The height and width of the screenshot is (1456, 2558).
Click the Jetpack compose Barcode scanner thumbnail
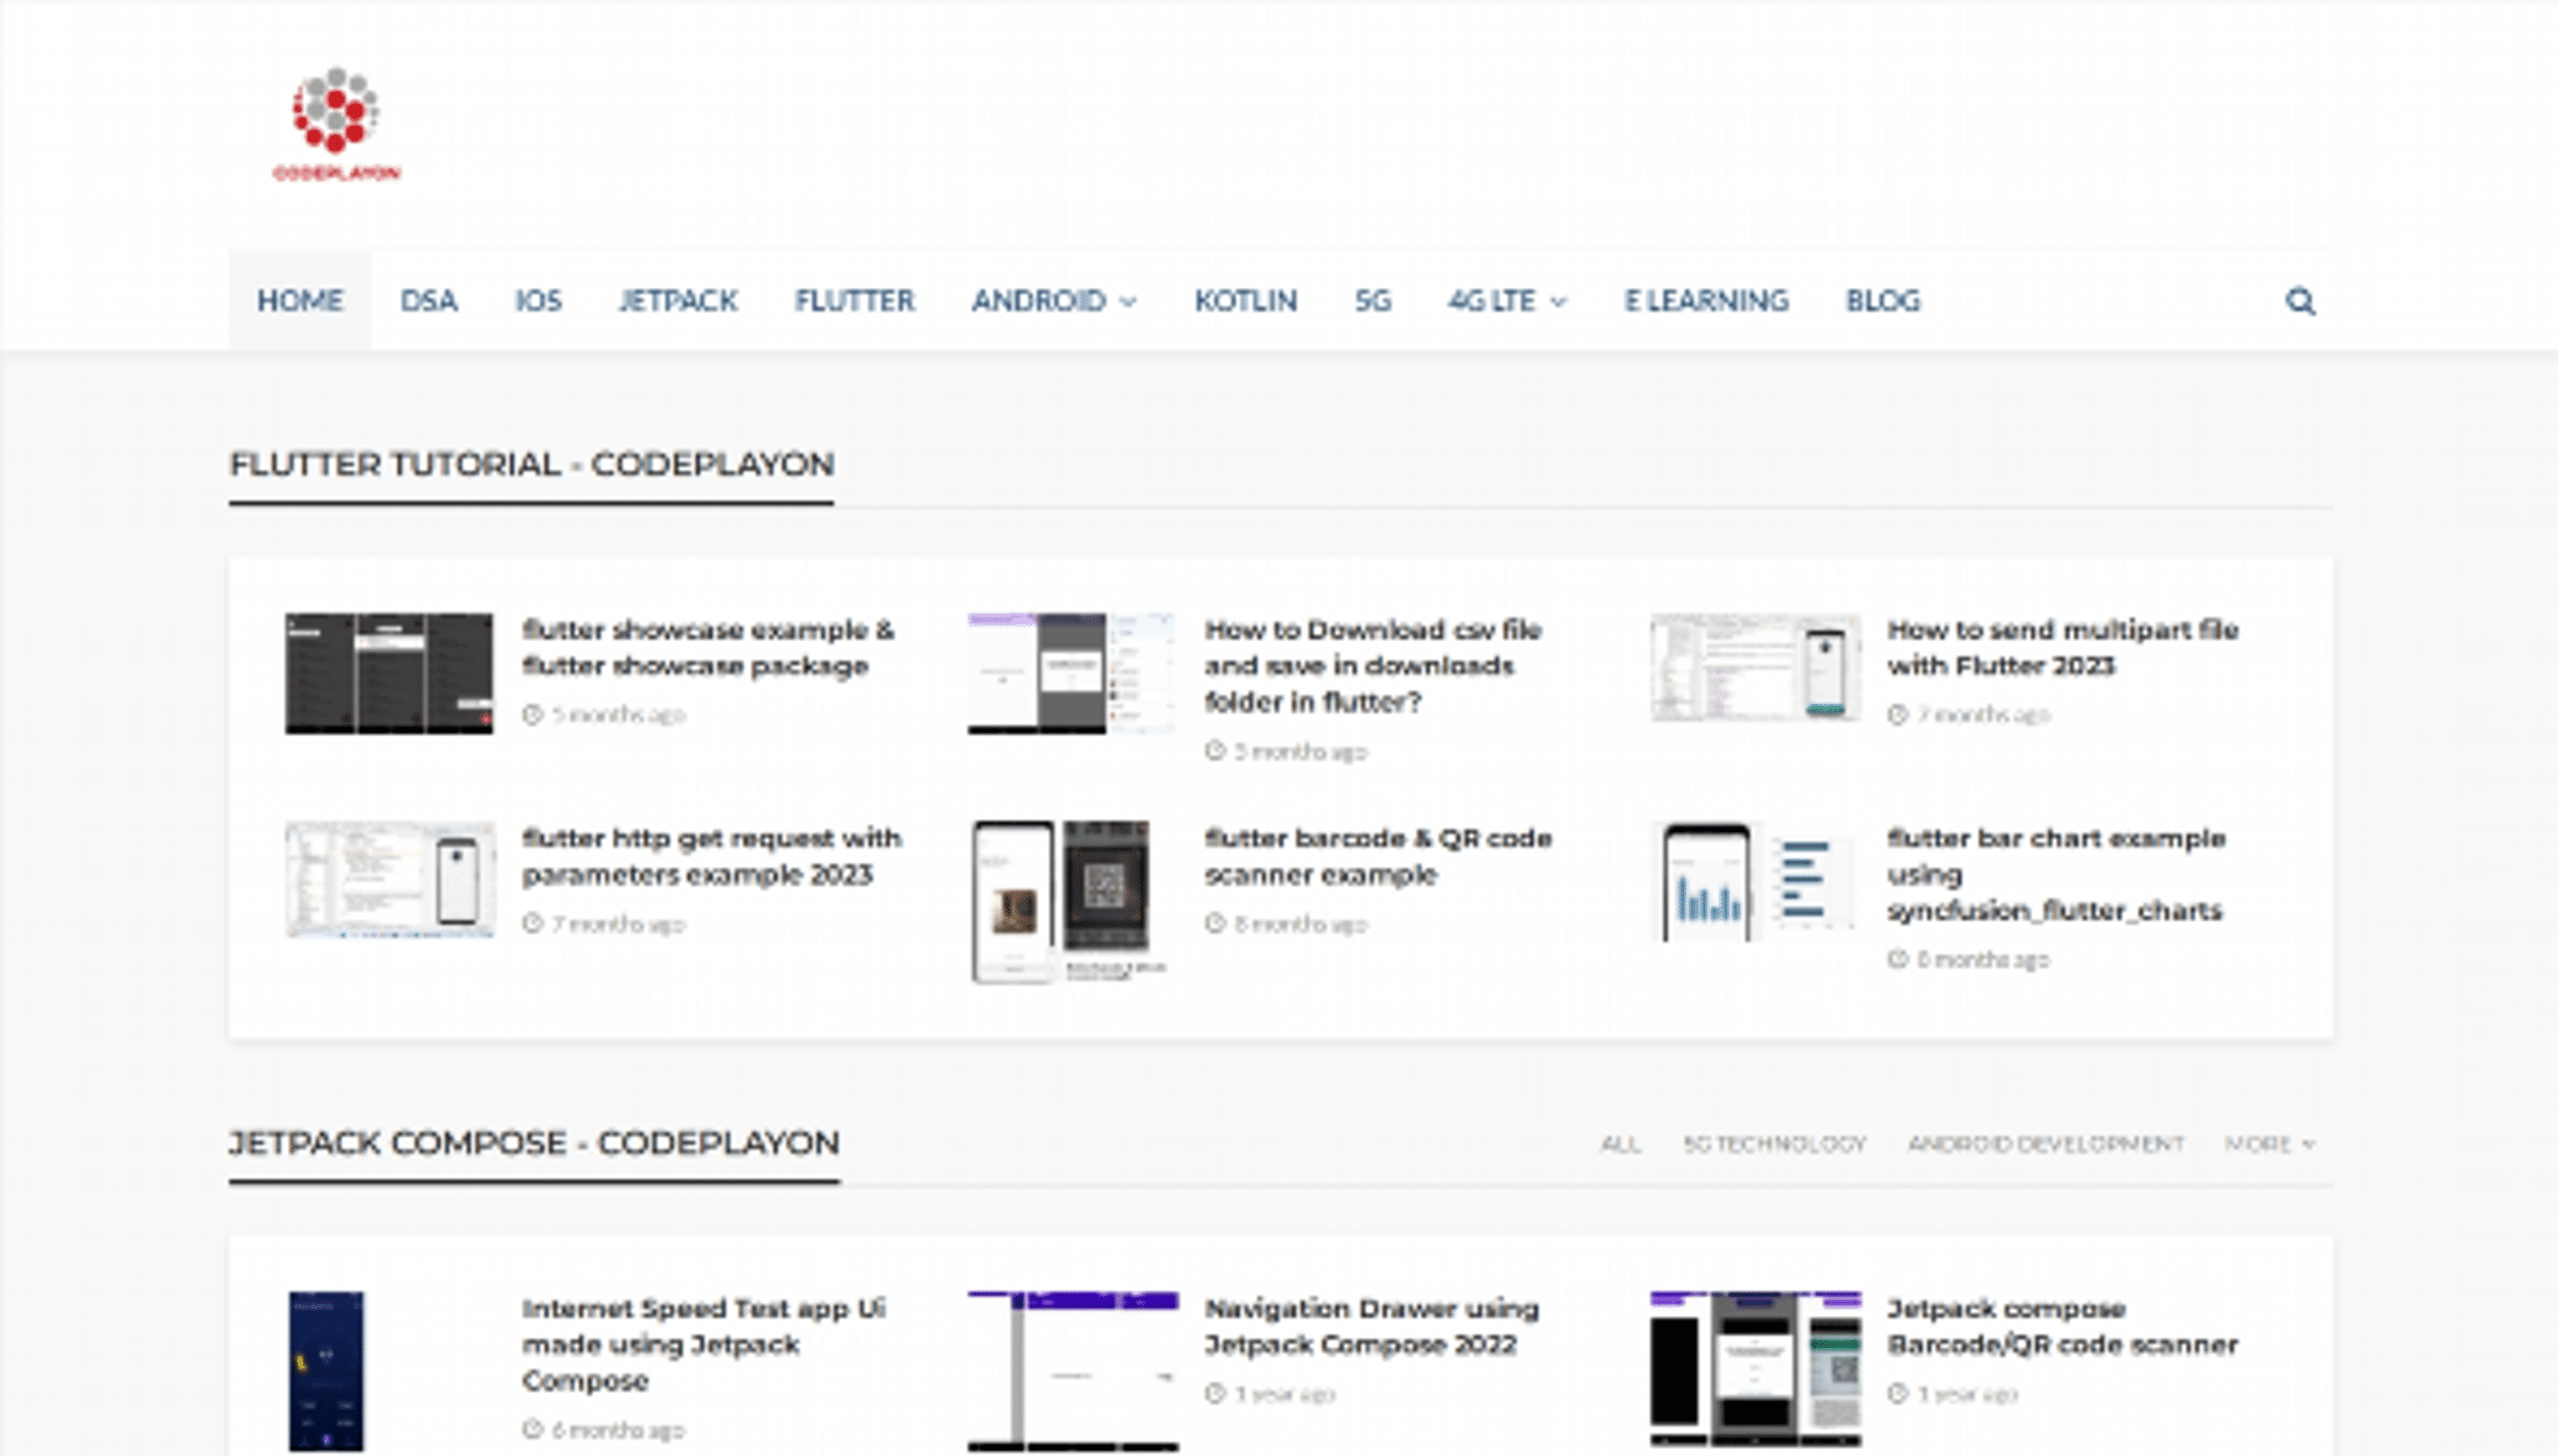(x=1755, y=1368)
